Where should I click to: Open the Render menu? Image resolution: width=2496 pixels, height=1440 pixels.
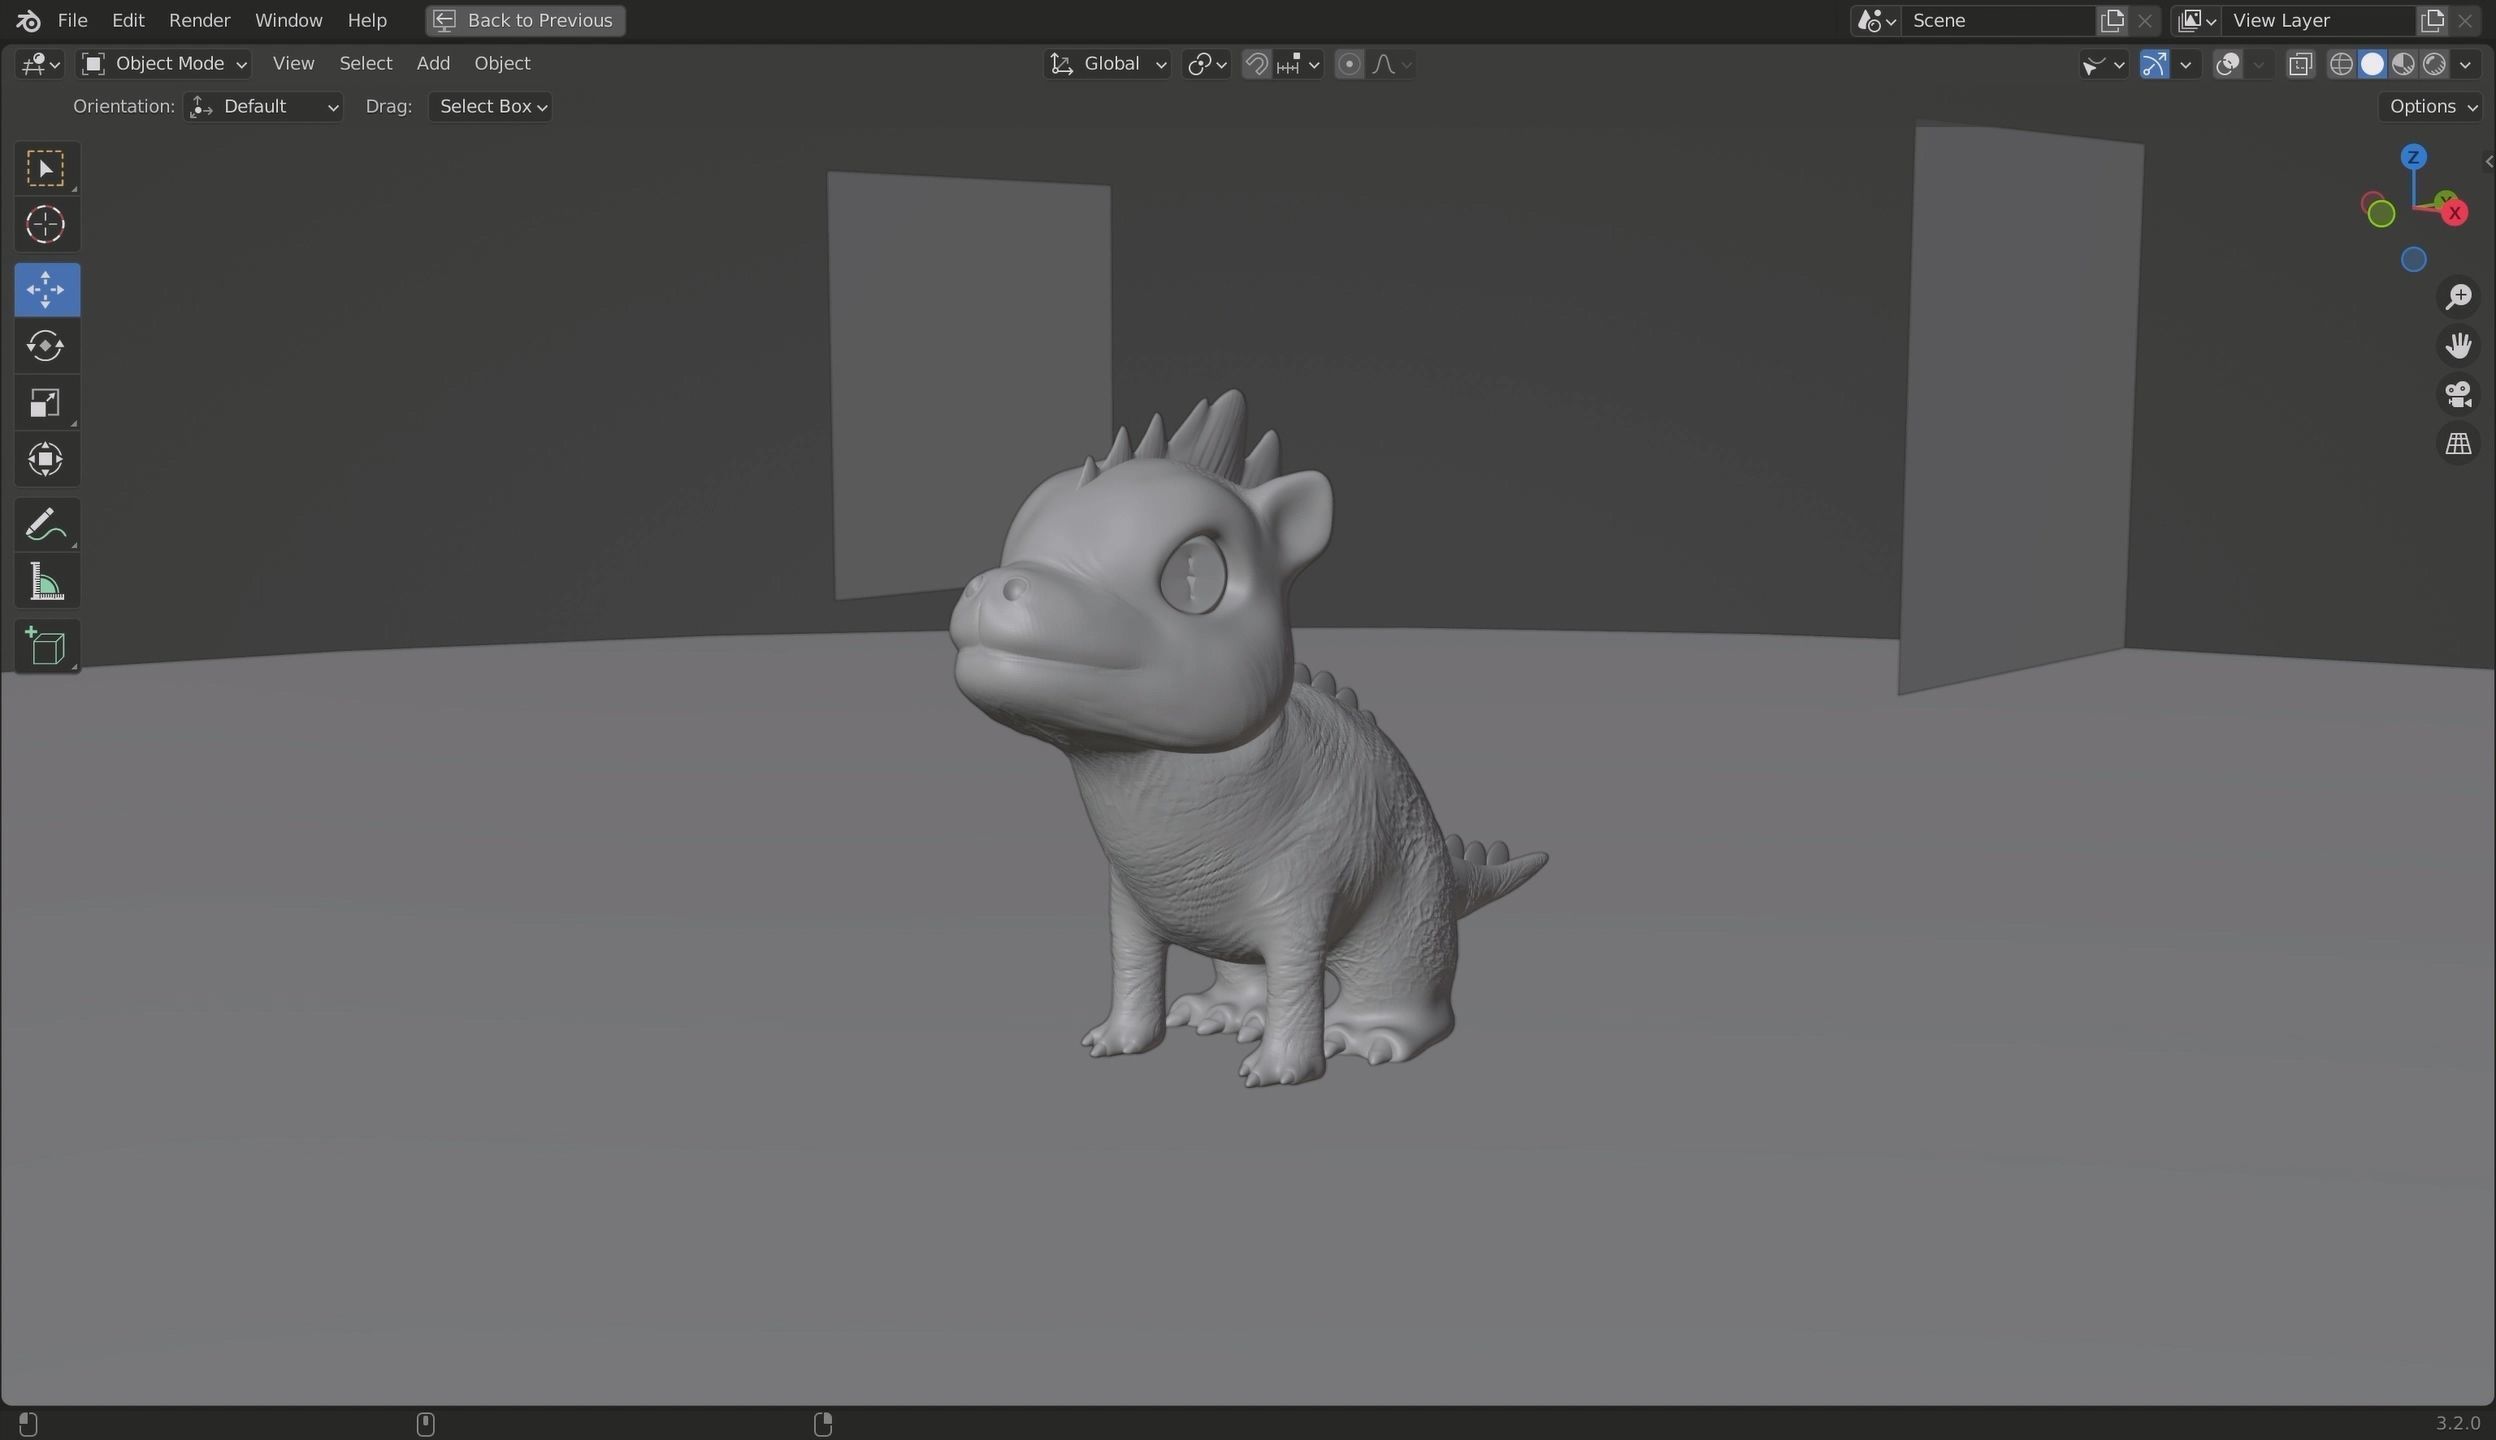199,20
